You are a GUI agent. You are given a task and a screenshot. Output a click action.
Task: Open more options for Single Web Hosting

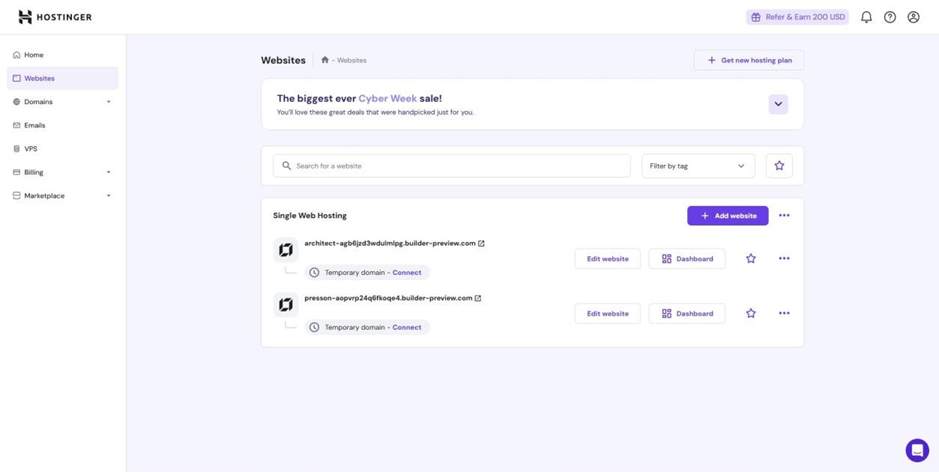[784, 216]
